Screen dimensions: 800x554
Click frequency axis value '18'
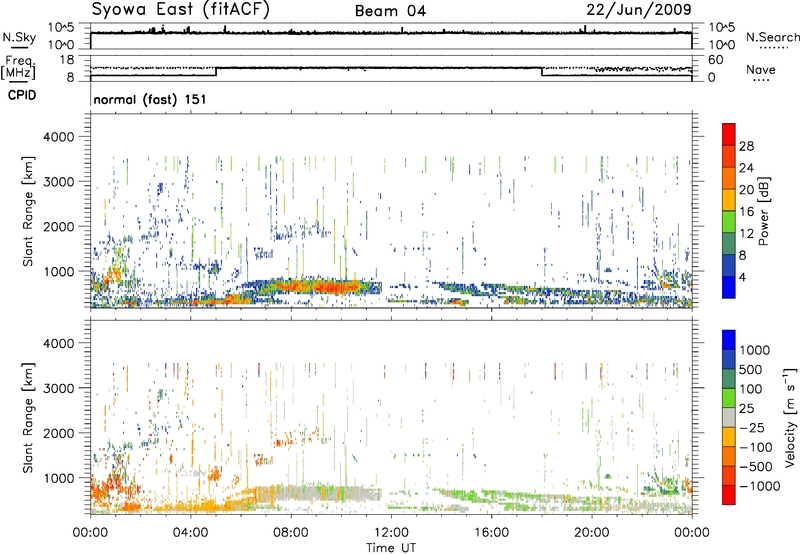[x=67, y=60]
